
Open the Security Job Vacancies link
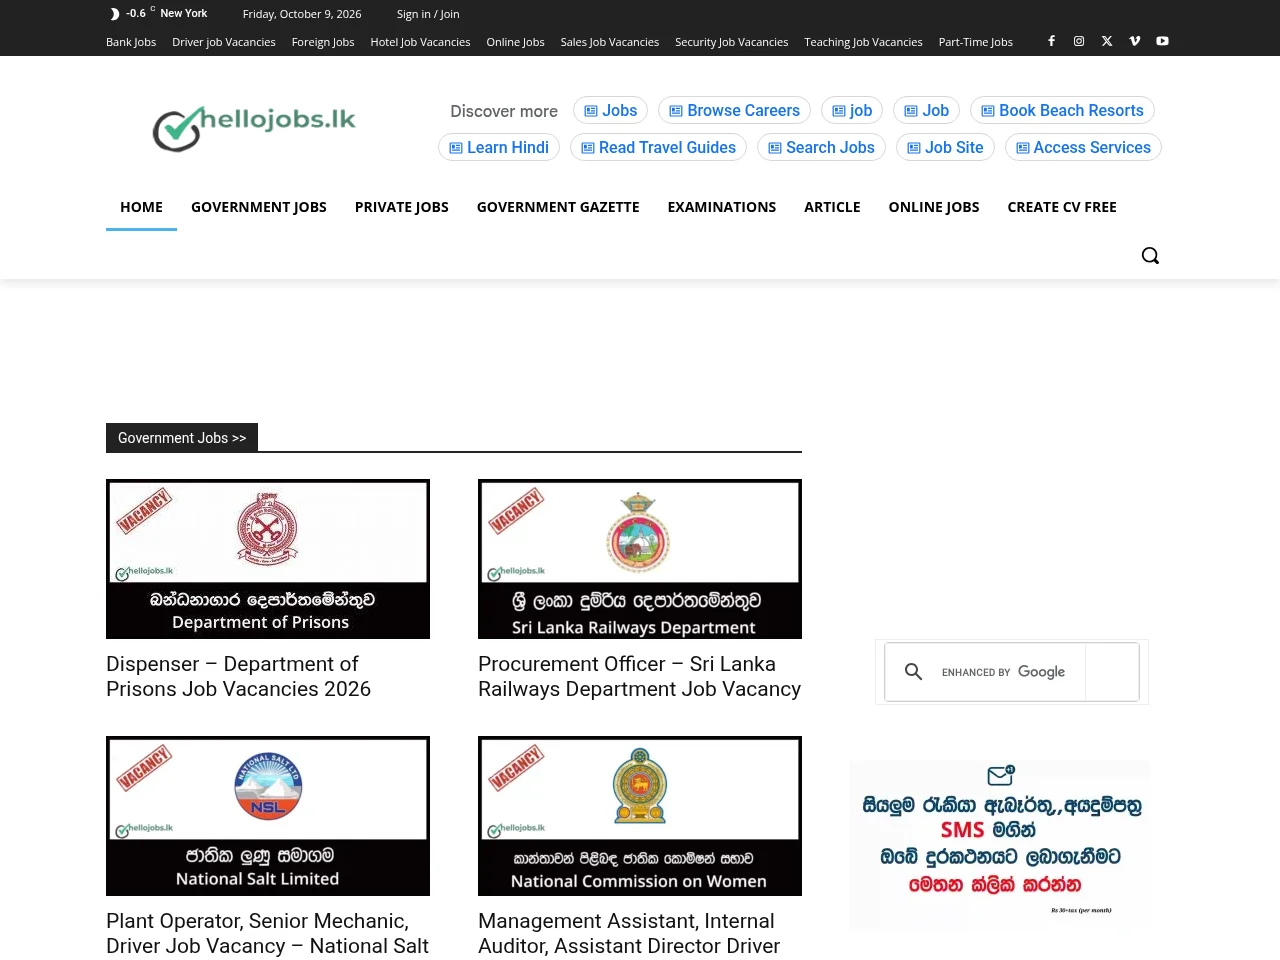(x=731, y=42)
